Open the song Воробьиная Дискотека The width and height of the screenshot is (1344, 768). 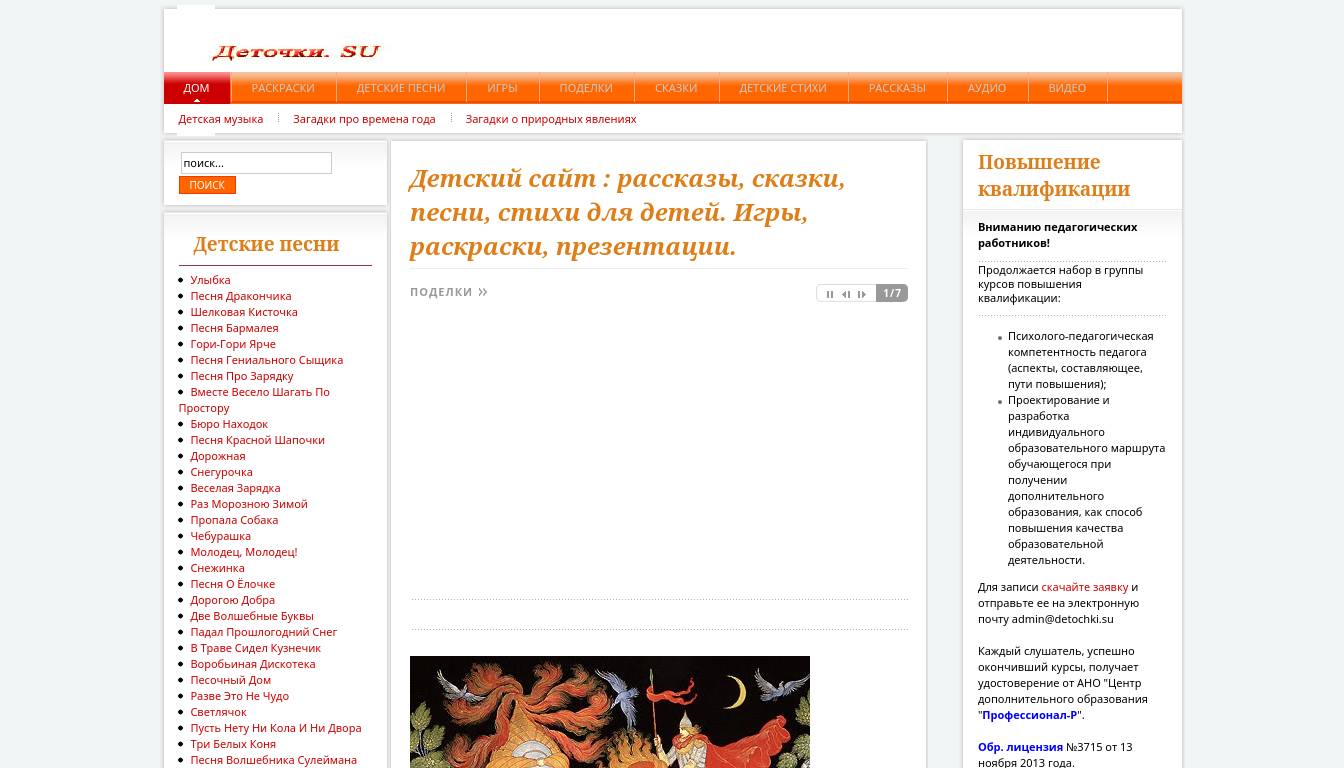[253, 664]
